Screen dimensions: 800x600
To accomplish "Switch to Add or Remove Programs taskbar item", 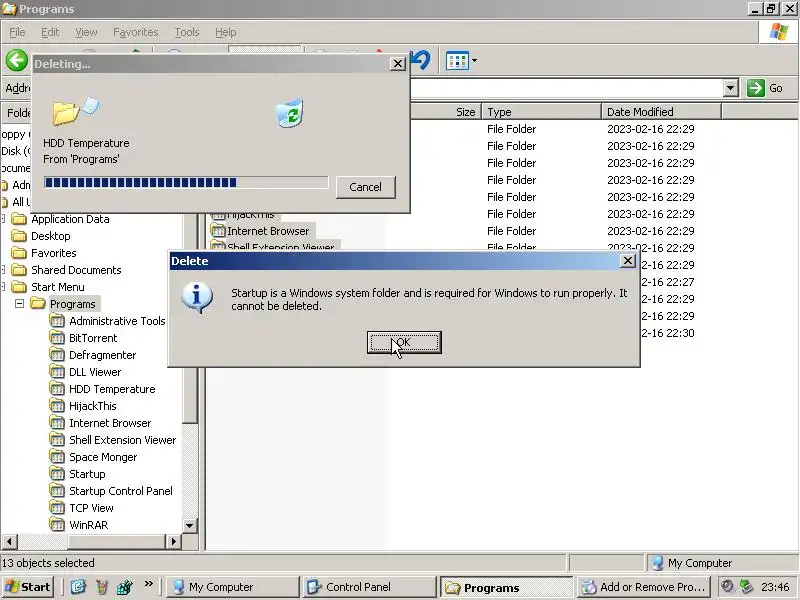I will [644, 587].
